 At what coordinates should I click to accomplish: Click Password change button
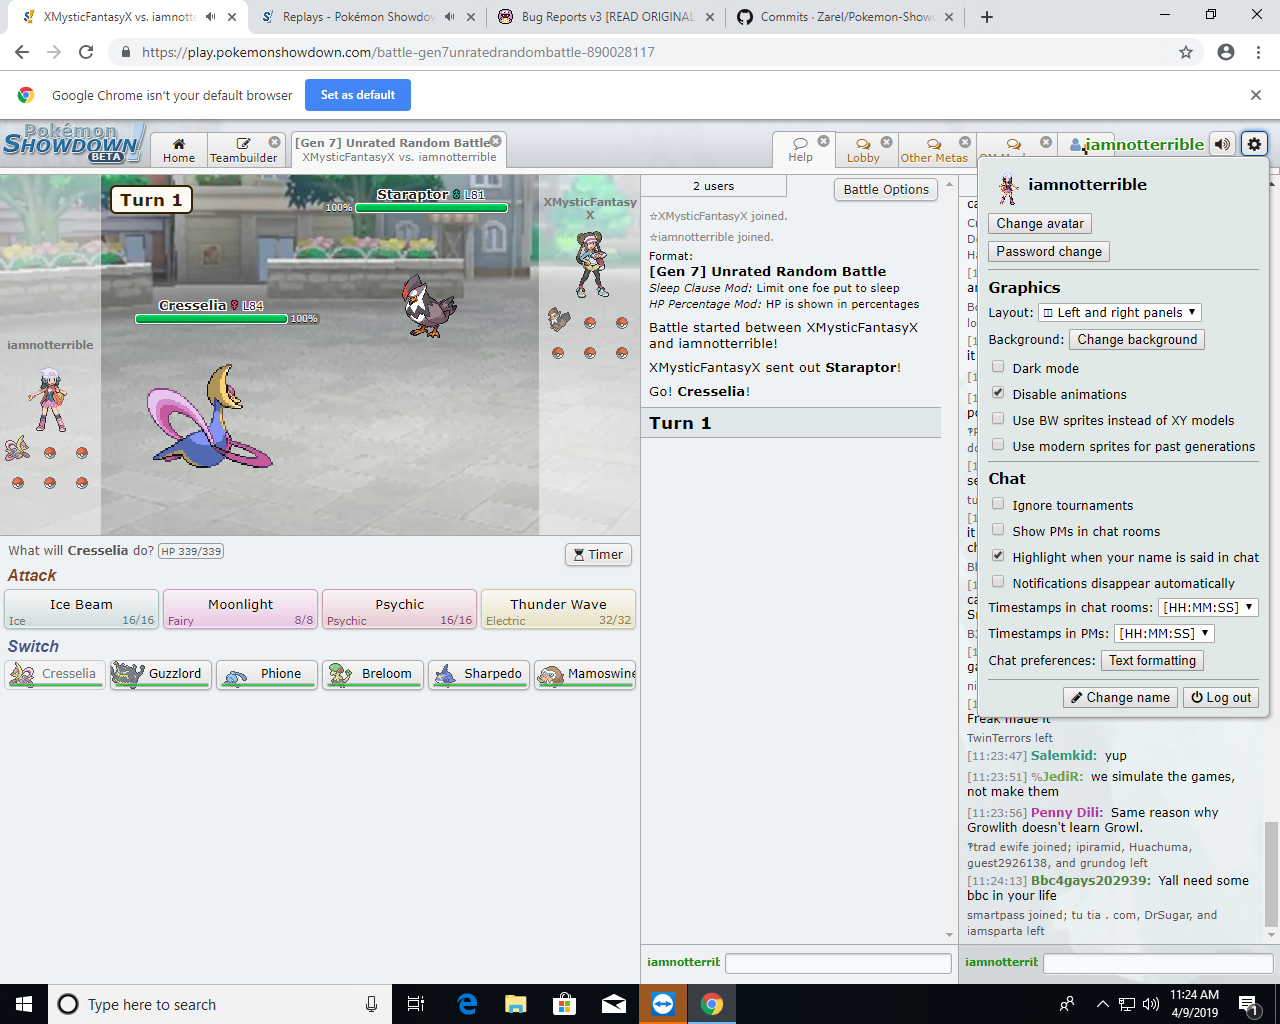(x=1049, y=252)
